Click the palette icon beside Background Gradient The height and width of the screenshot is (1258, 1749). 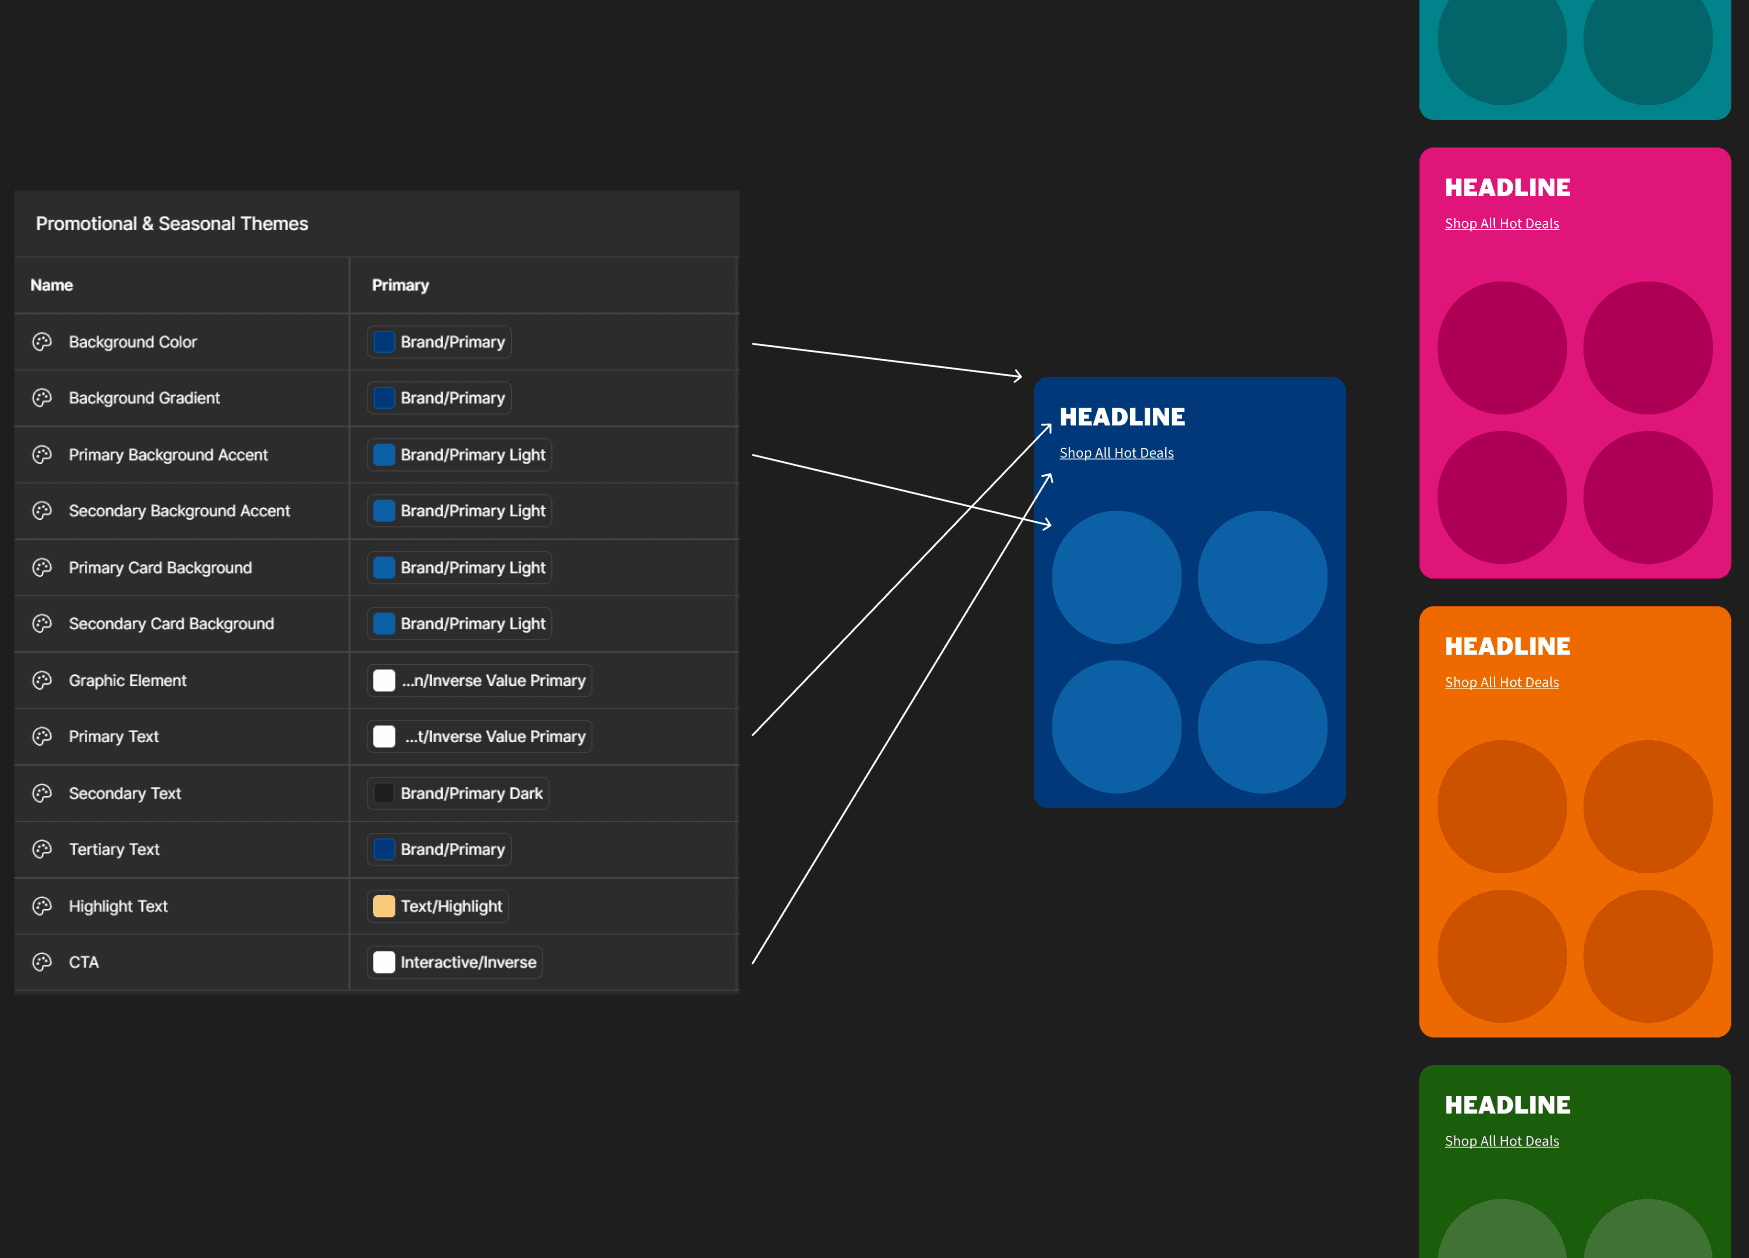[42, 398]
